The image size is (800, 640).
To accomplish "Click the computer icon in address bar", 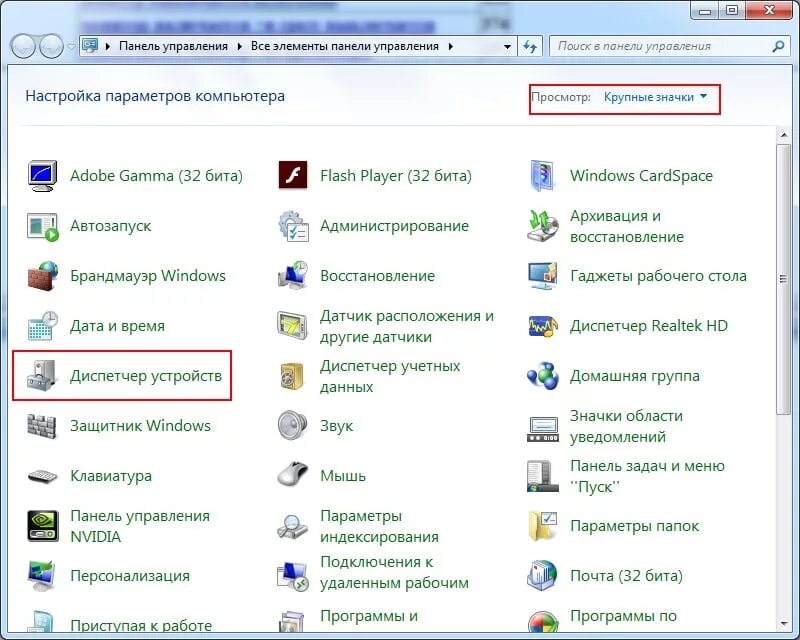I will tap(90, 46).
